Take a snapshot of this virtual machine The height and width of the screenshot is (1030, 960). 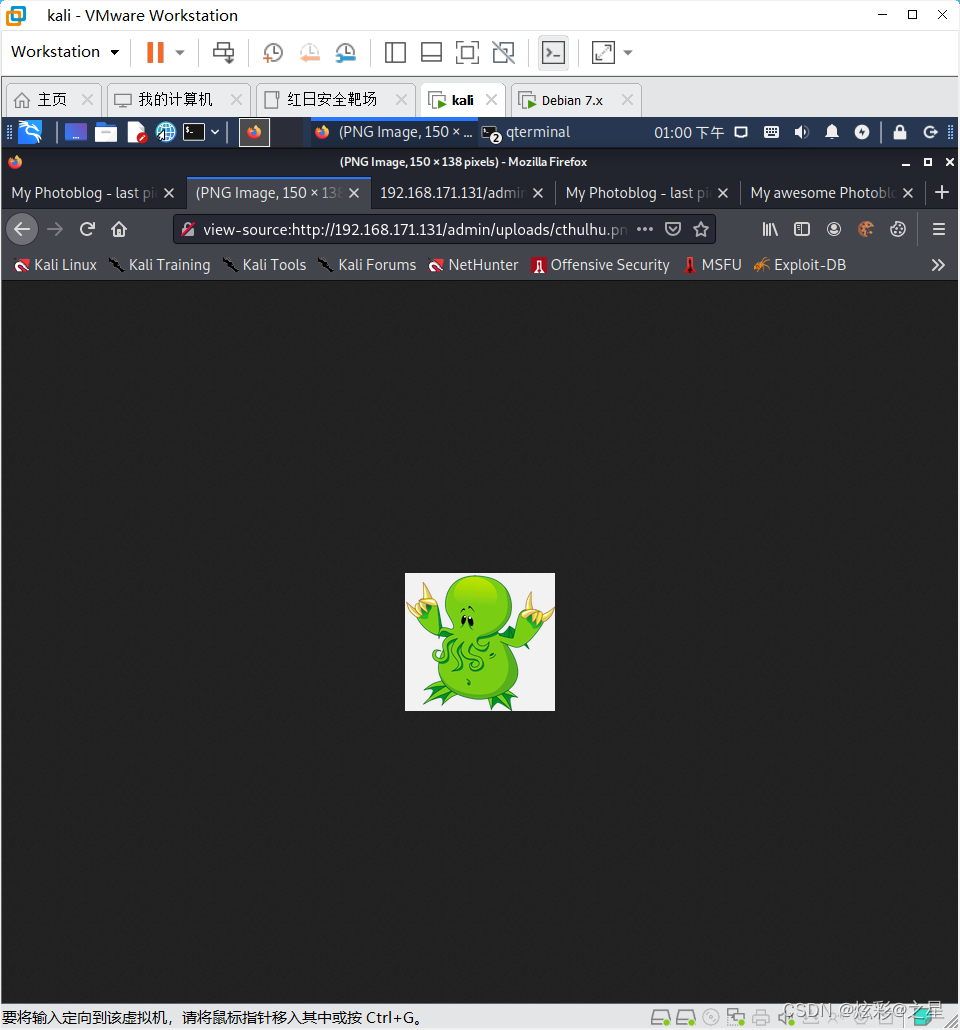tap(272, 53)
